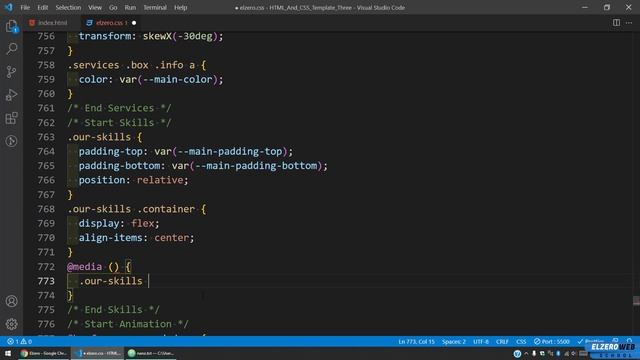640x360 pixels.
Task: Open the Source Control view
Action: coord(11,72)
